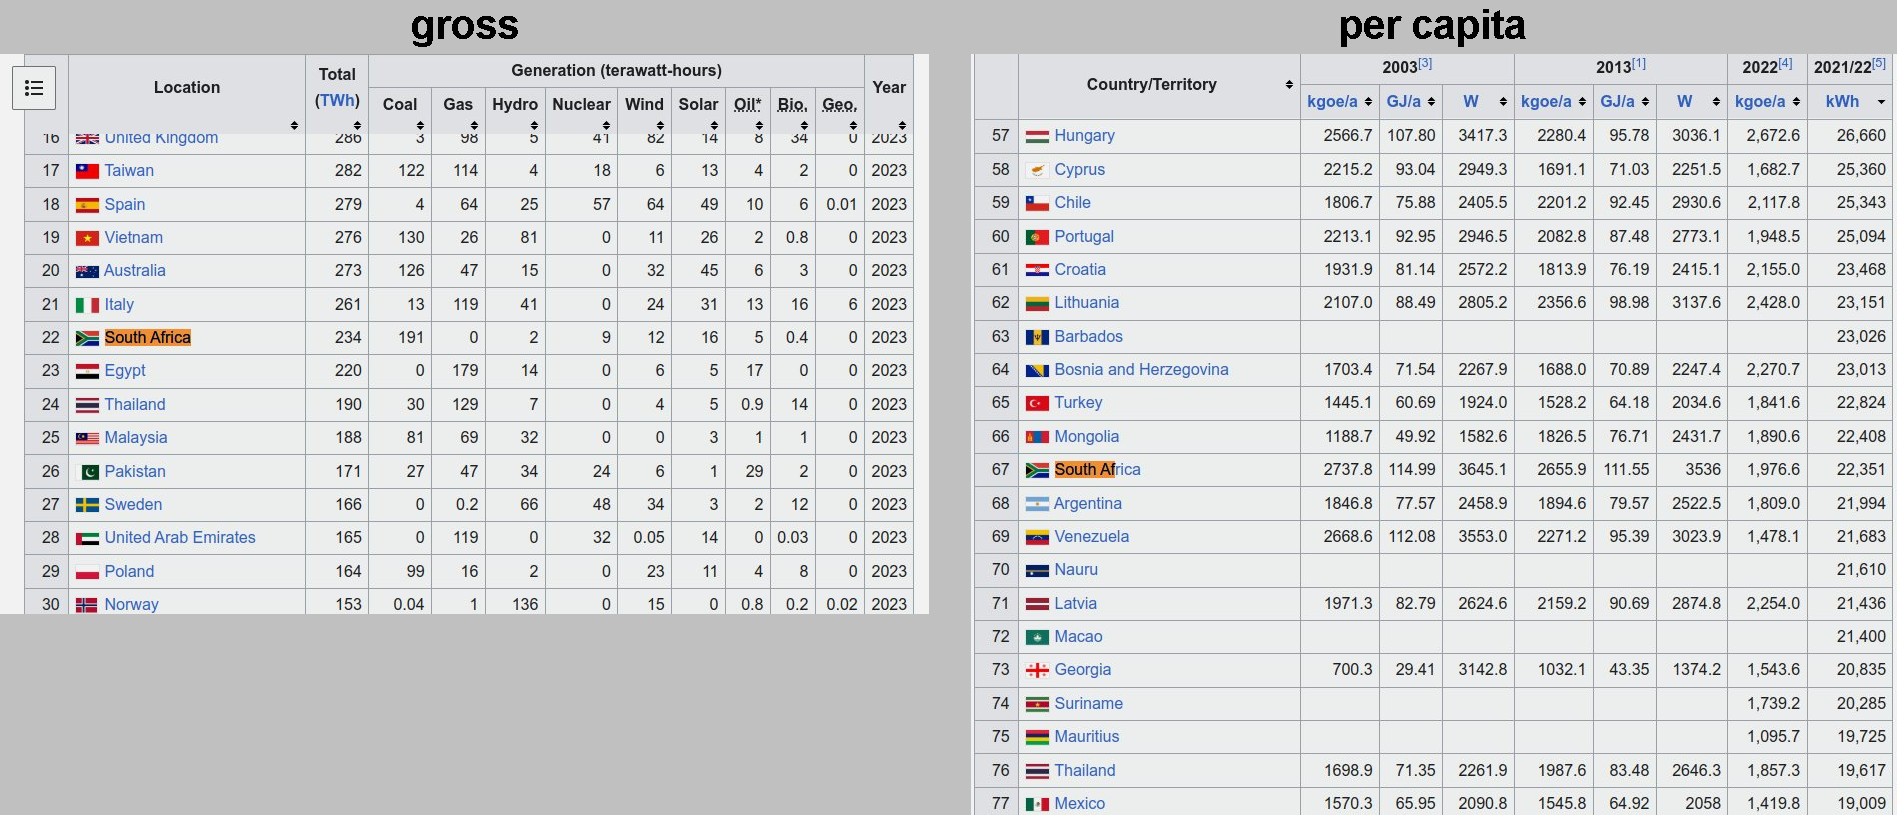Open the Vietnam link
The height and width of the screenshot is (815, 1897).
134,238
